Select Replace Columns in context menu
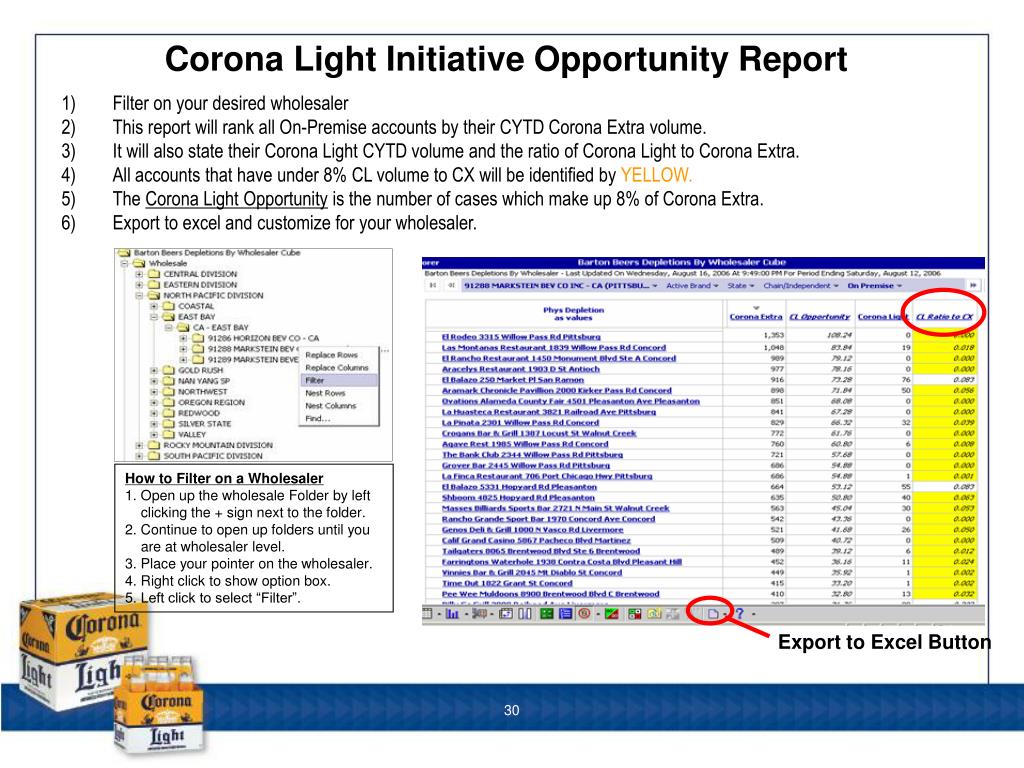 click(x=337, y=368)
